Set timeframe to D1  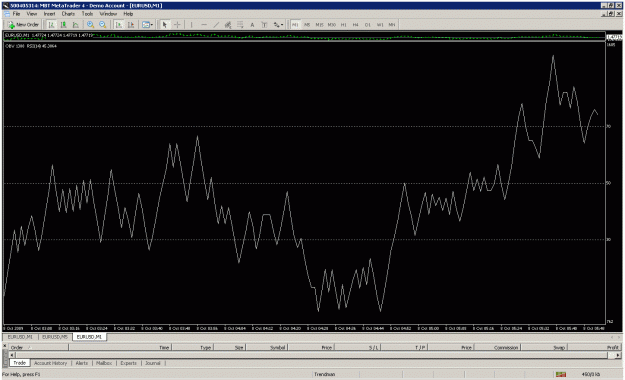tap(368, 25)
